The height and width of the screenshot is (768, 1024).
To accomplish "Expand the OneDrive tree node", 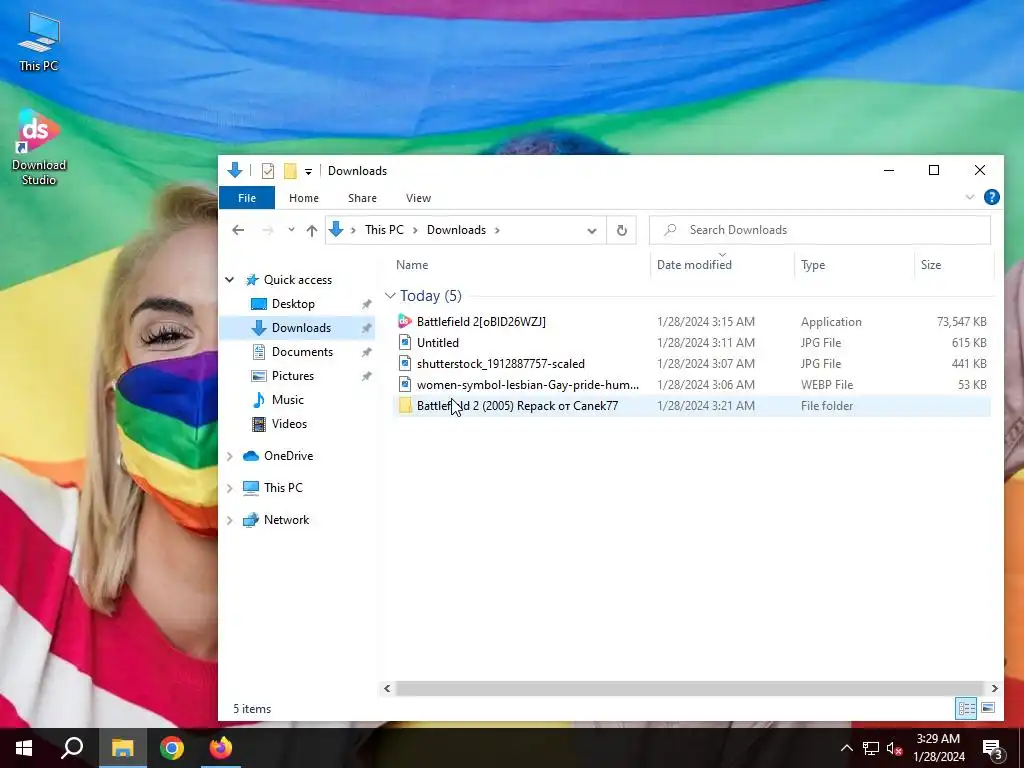I will pyautogui.click(x=230, y=456).
